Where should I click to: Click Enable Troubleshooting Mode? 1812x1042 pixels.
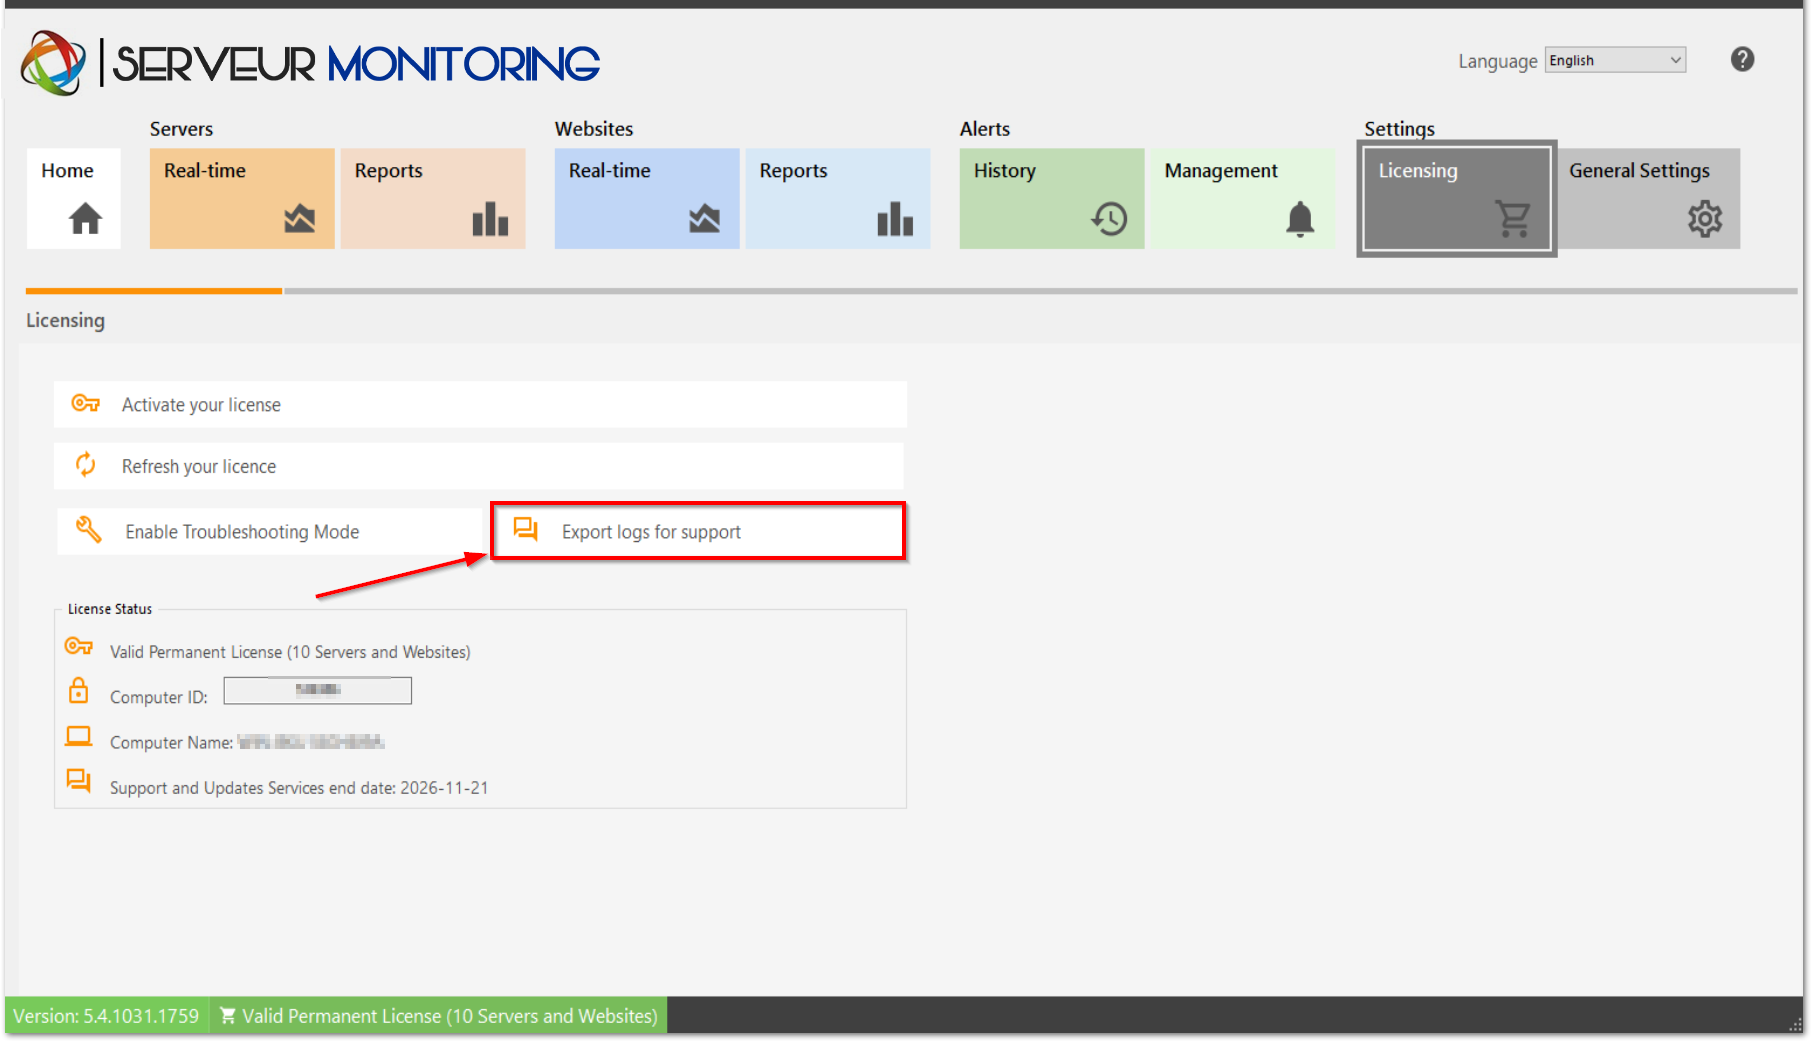pos(270,531)
